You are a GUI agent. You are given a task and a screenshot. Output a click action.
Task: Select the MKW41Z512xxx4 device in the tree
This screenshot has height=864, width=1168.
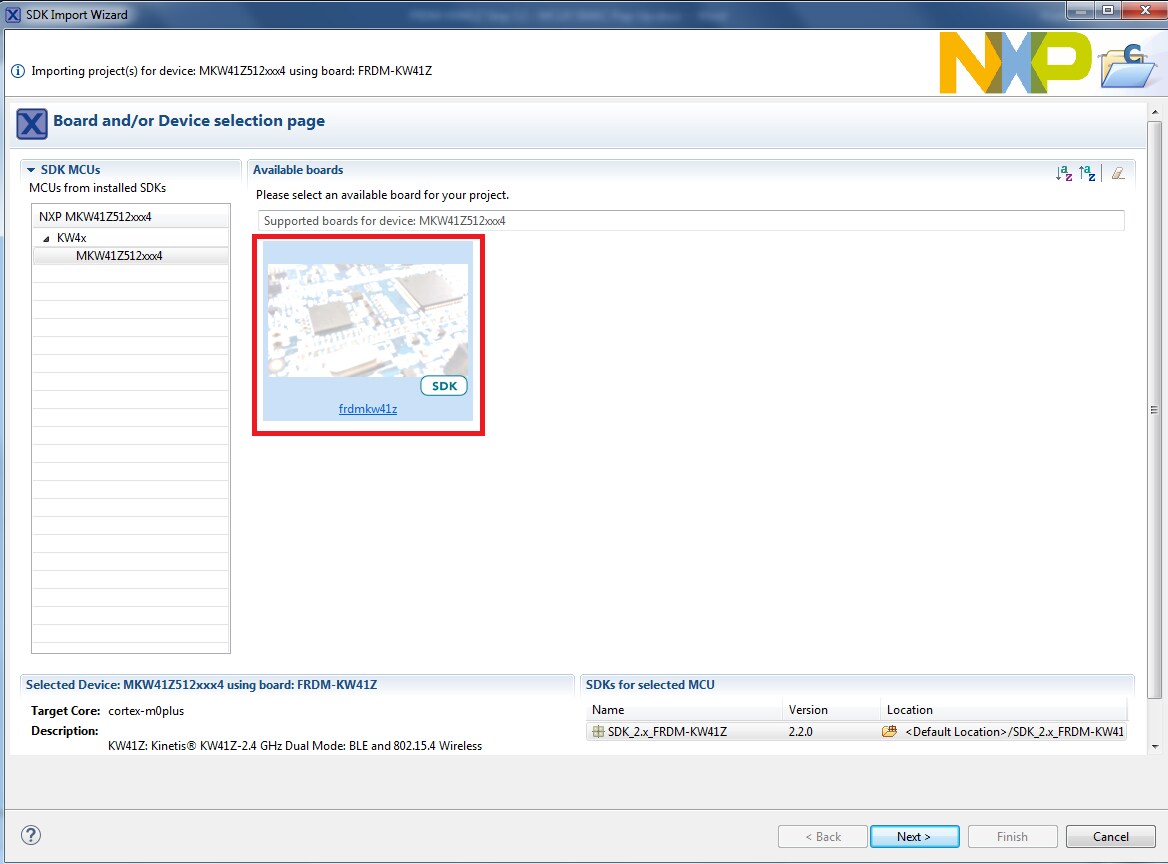pos(119,256)
